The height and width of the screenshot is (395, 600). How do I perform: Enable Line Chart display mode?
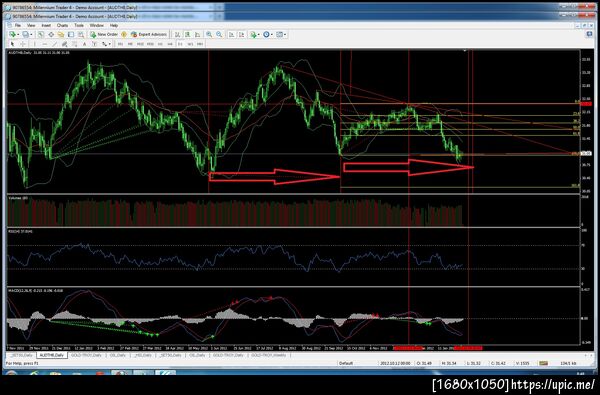pyautogui.click(x=197, y=34)
